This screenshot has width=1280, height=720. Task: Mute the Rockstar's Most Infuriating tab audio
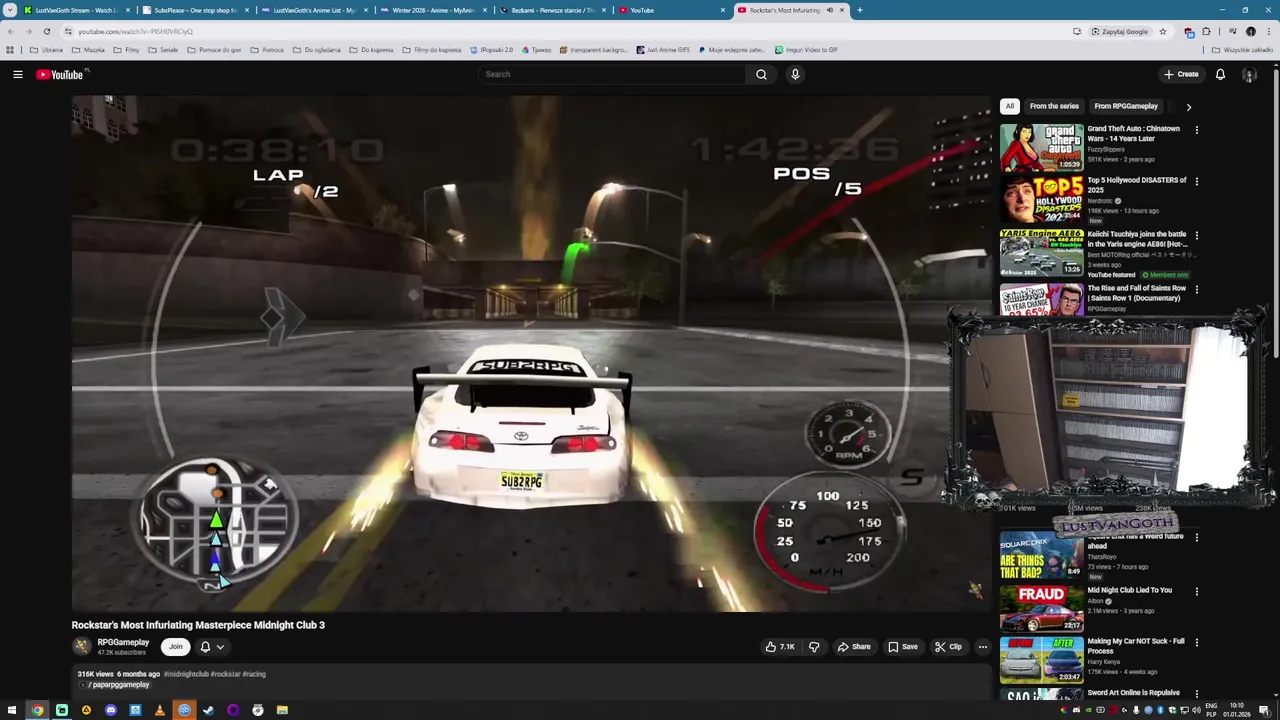(x=830, y=10)
